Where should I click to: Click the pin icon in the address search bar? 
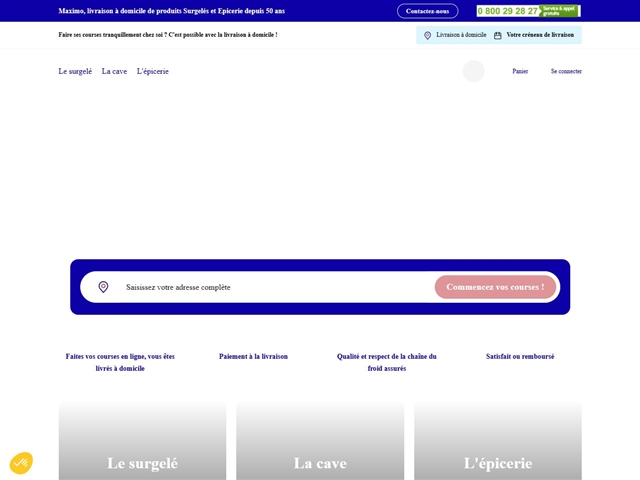pos(103,287)
